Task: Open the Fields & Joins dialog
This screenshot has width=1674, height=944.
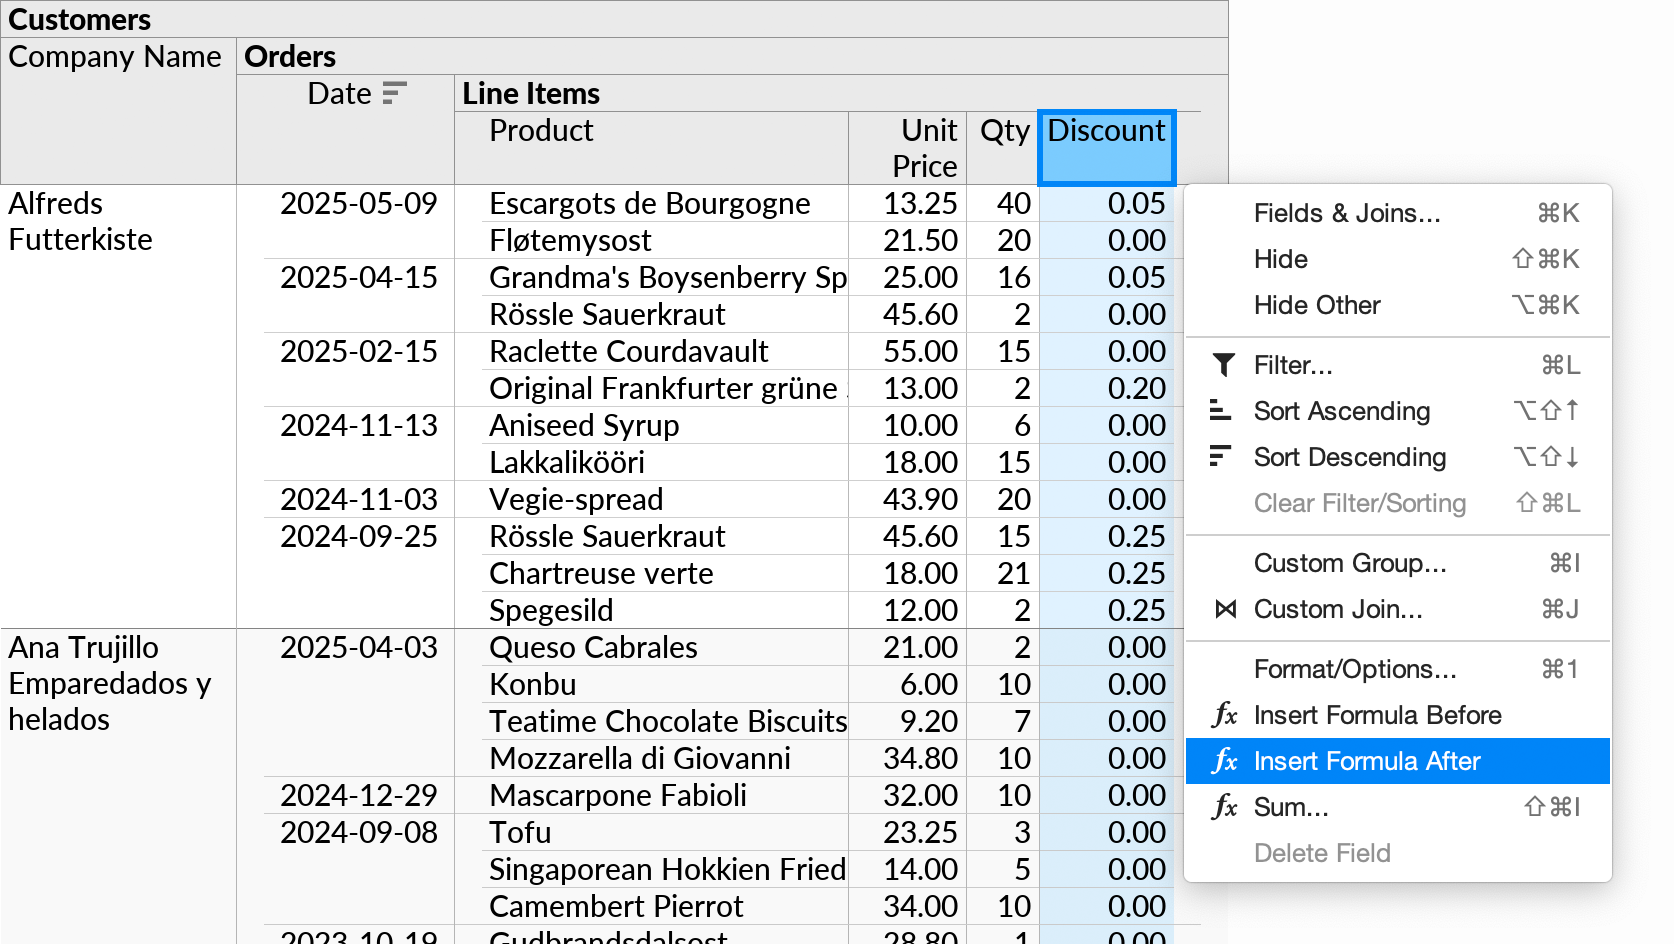Action: [x=1346, y=212]
